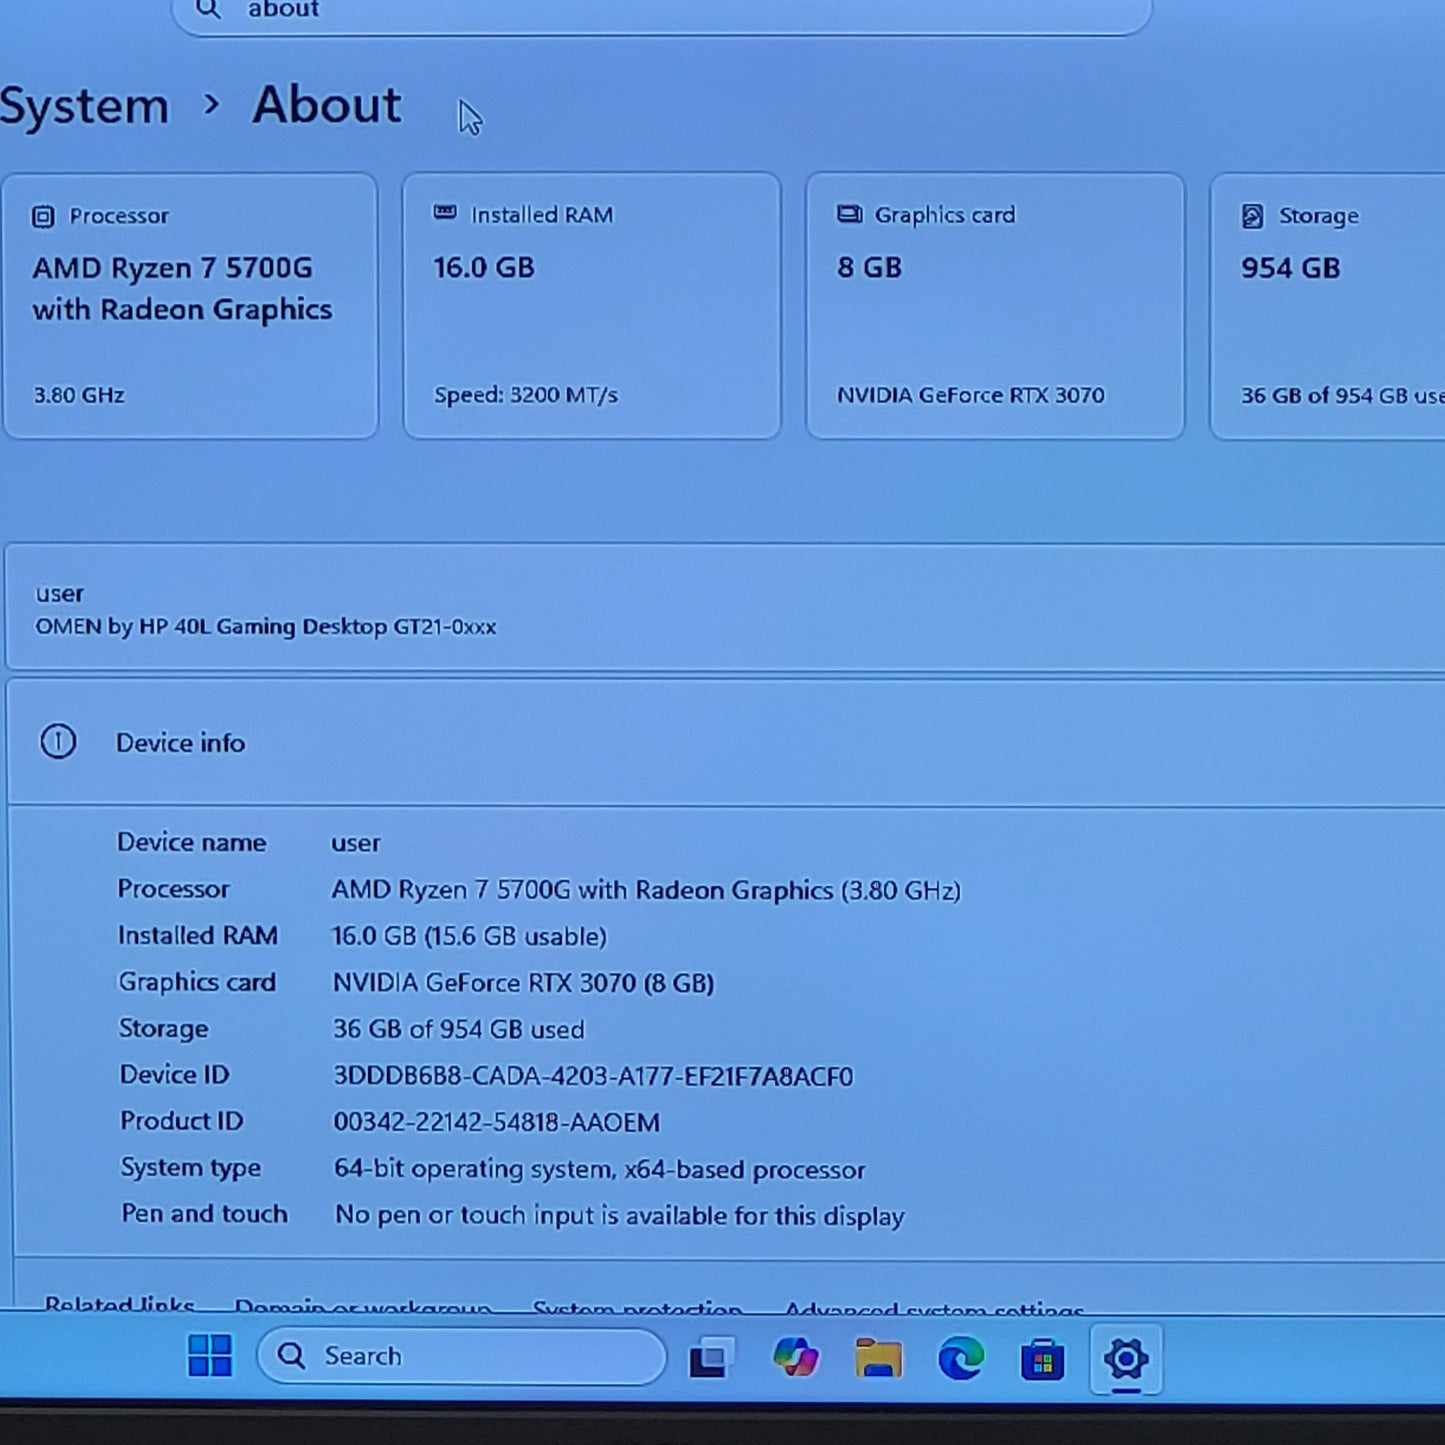Click the About page title
1445x1445 pixels.
point(327,105)
